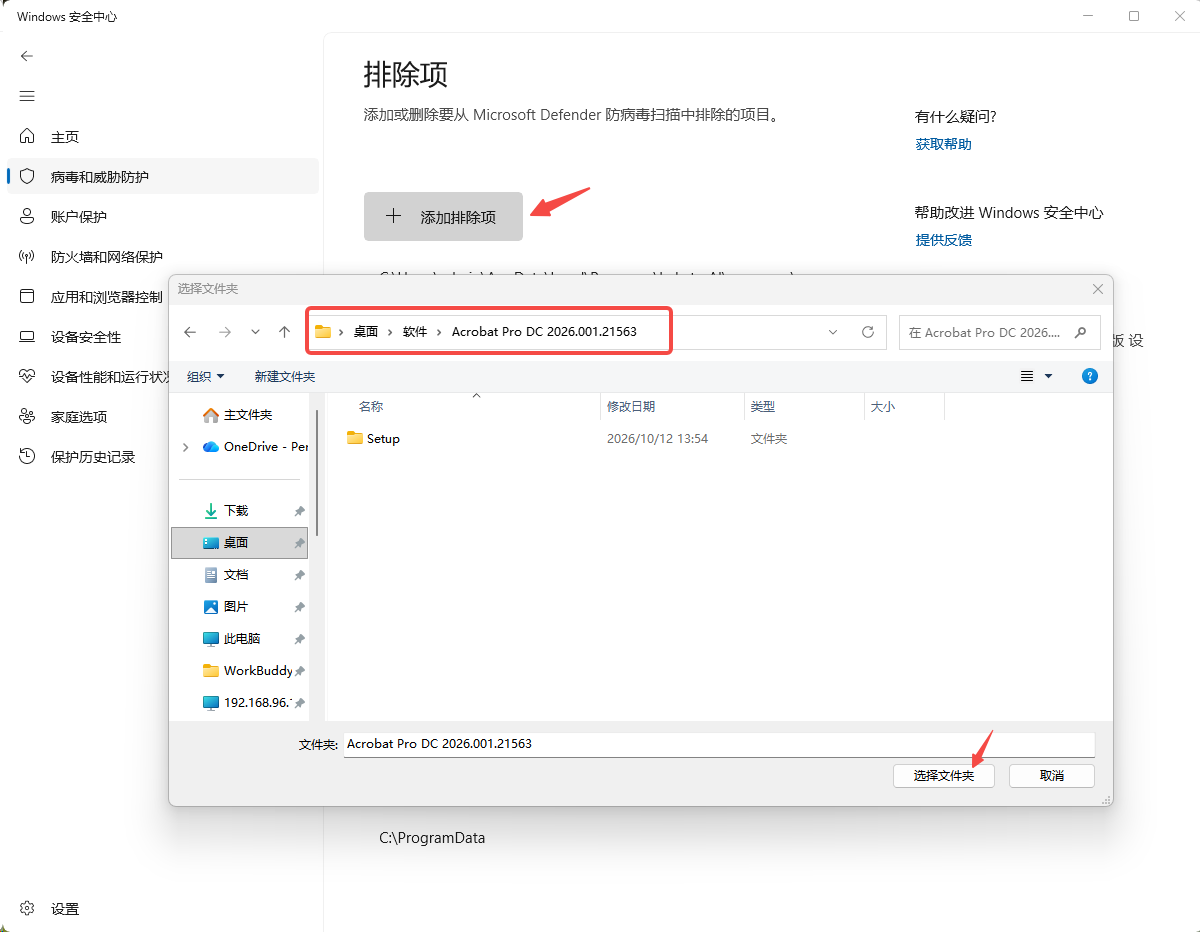Click 取消 in the folder dialog

(x=1052, y=776)
